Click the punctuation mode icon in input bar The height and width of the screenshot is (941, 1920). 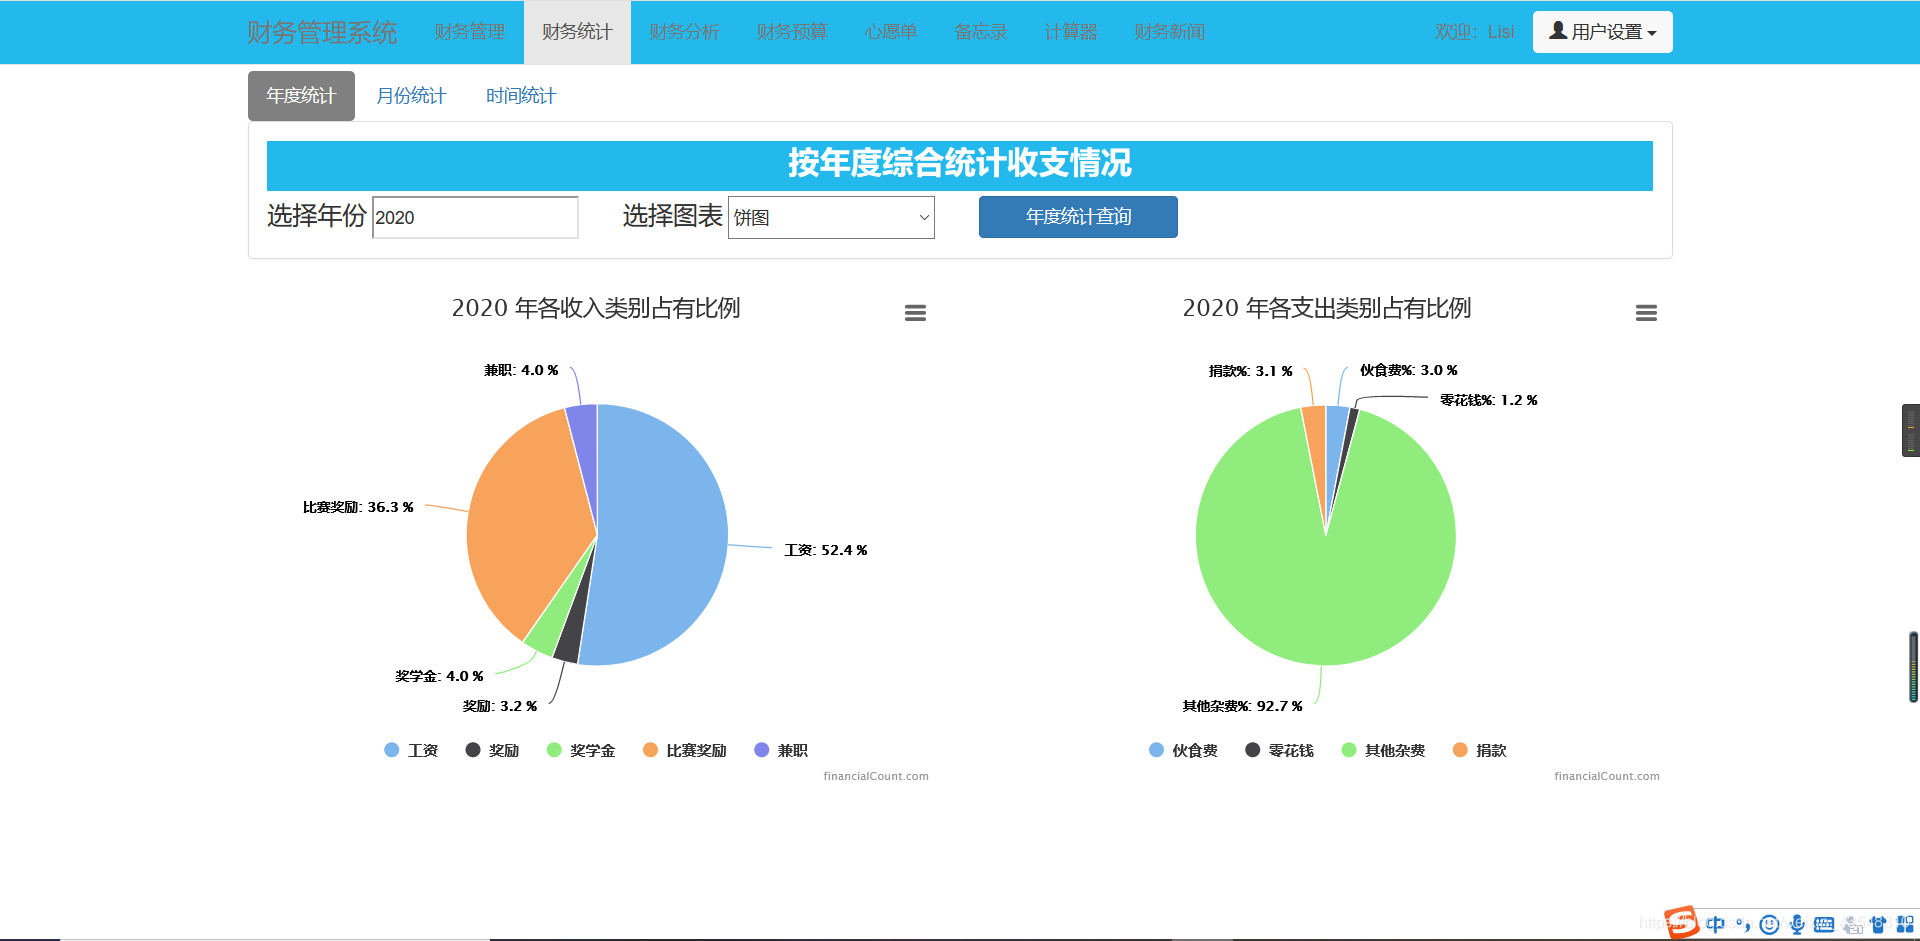click(x=1742, y=924)
